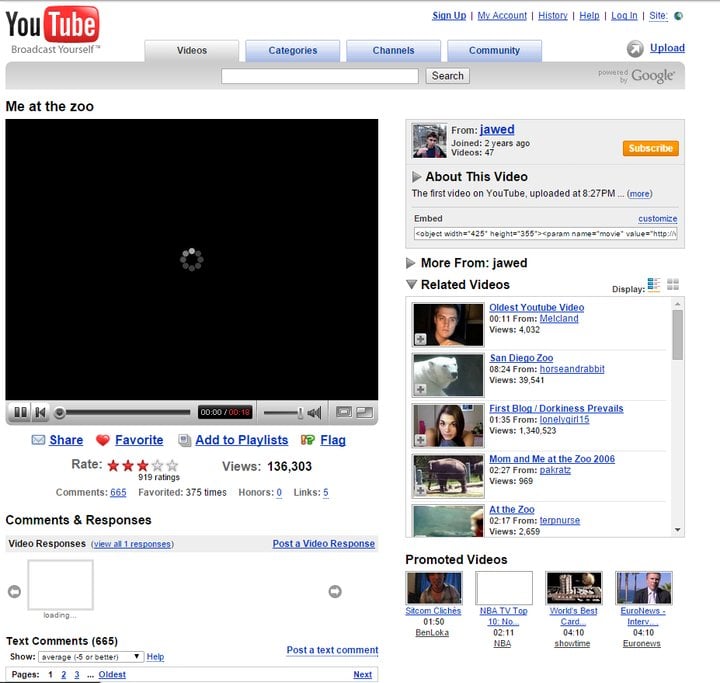Click the Flag icon below the player
Screen dimensions: 720x683
[x=308, y=440]
